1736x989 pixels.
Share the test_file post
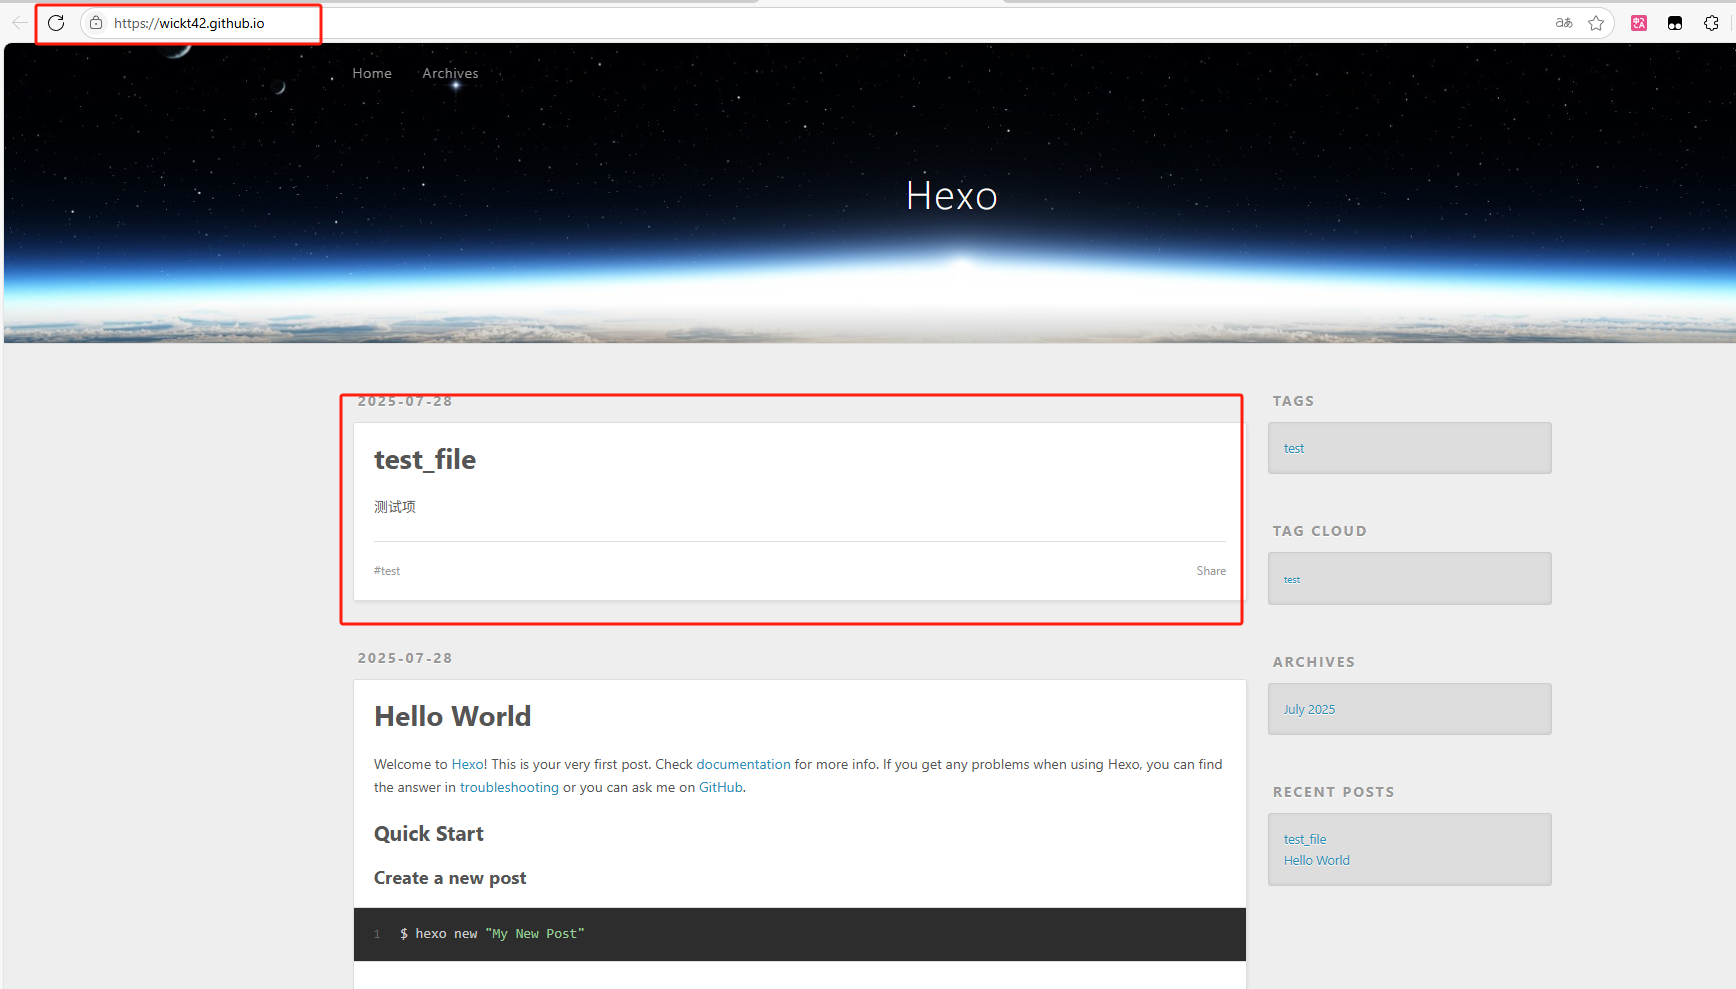pyautogui.click(x=1211, y=571)
